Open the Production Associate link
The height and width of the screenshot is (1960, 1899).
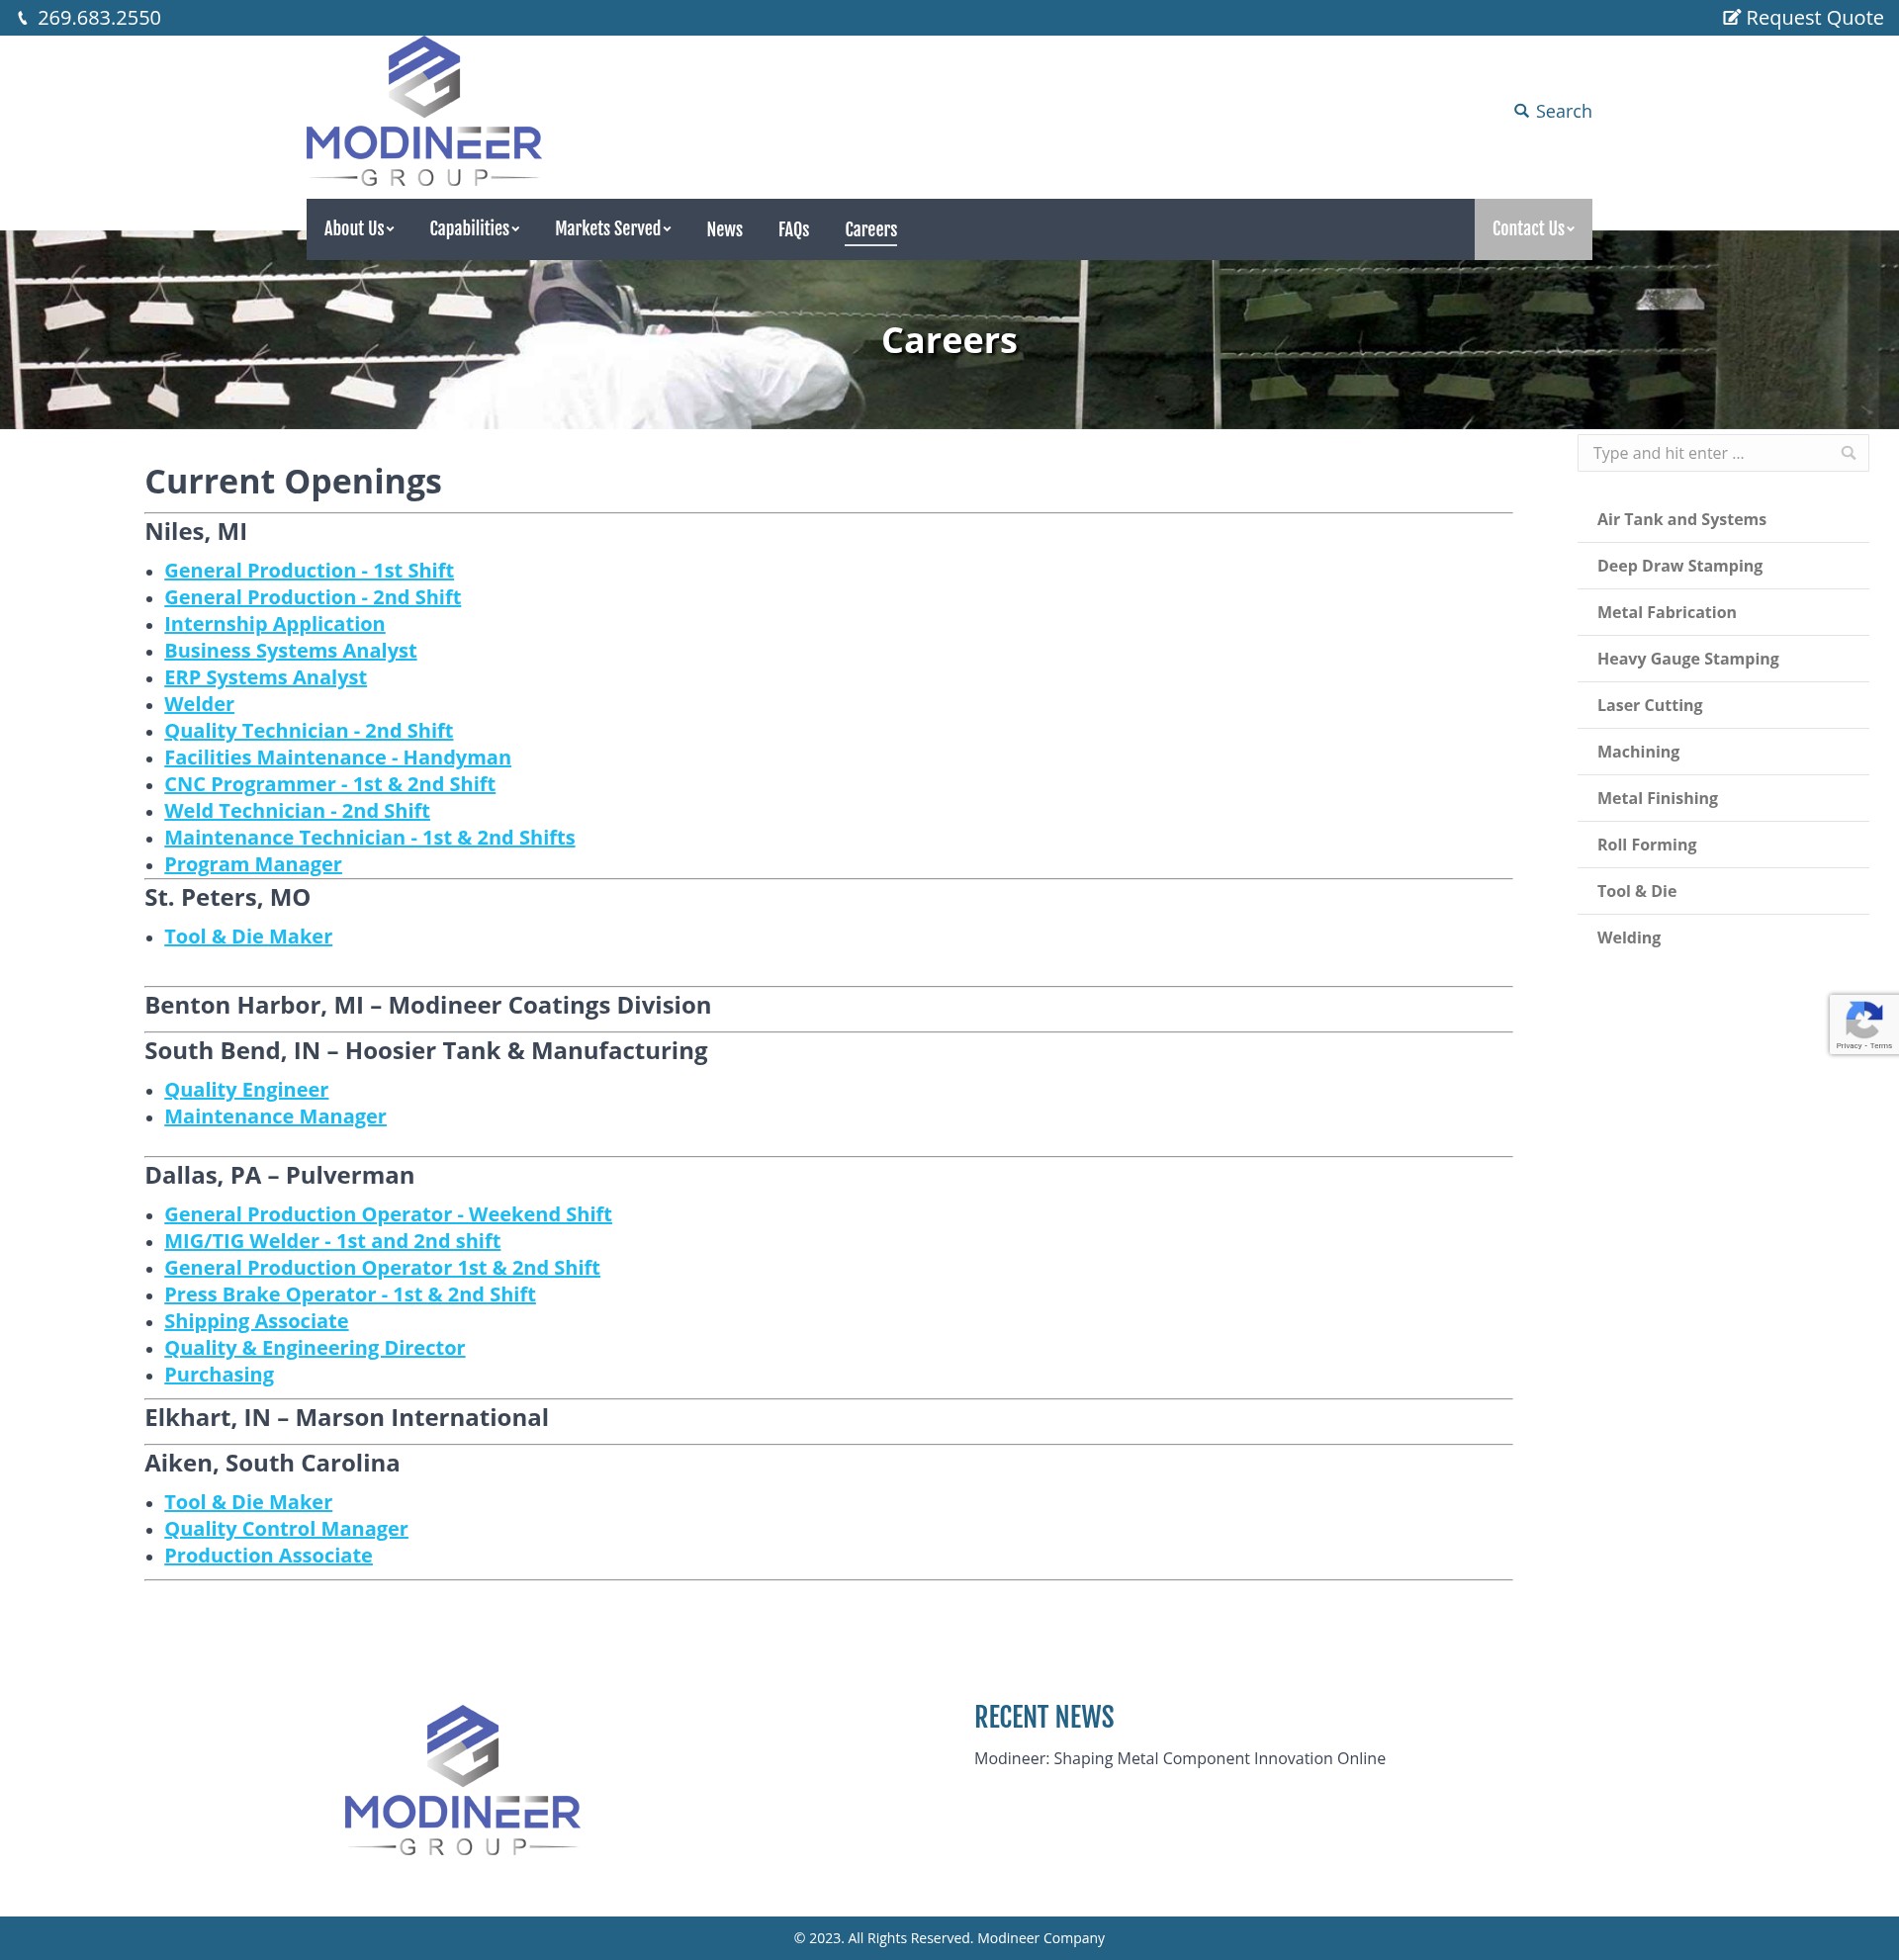tap(268, 1556)
